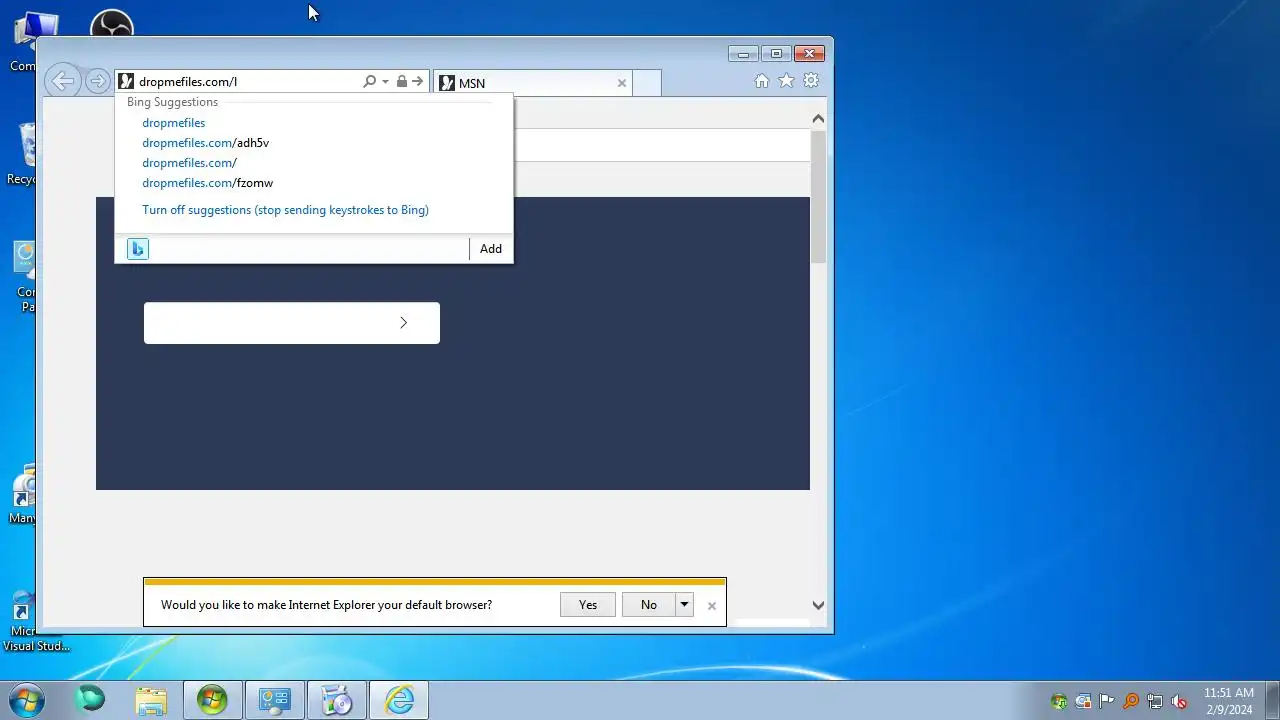The height and width of the screenshot is (720, 1280).
Task: Click the Bing search provider icon
Action: (138, 249)
